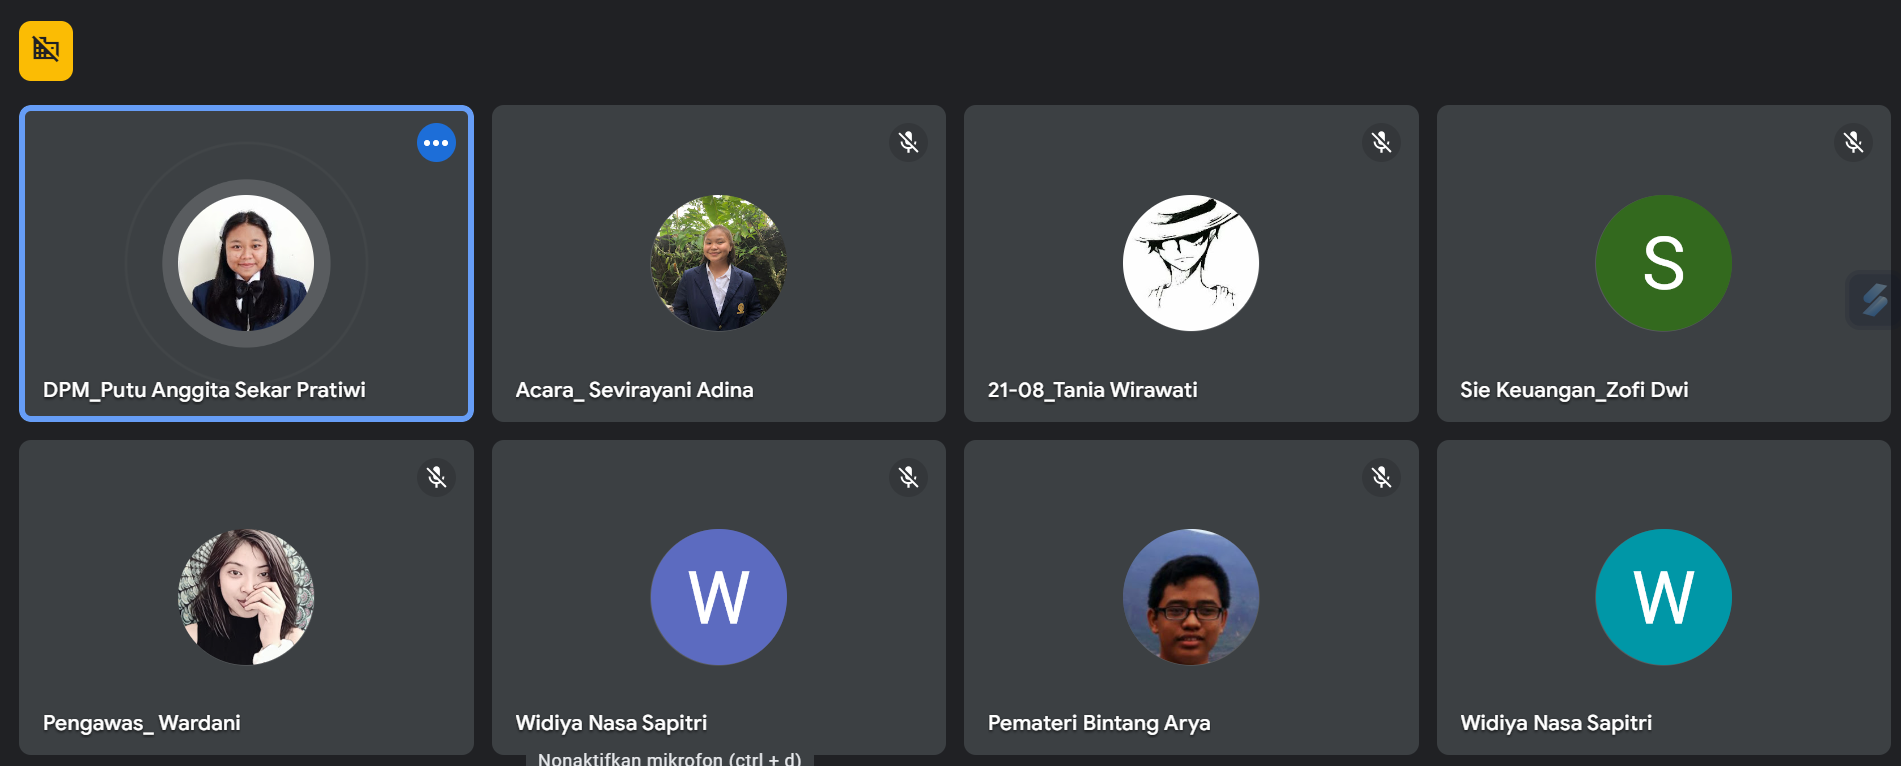Image resolution: width=1901 pixels, height=766 pixels.
Task: Click profile photo in Pengawas_ Wardani tile
Action: [246, 597]
